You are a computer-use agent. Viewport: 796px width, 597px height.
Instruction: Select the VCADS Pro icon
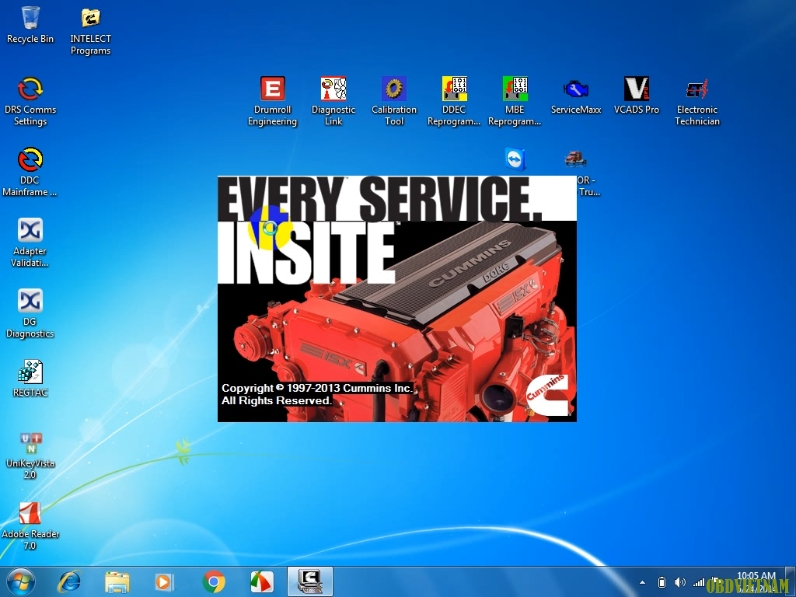pos(636,96)
